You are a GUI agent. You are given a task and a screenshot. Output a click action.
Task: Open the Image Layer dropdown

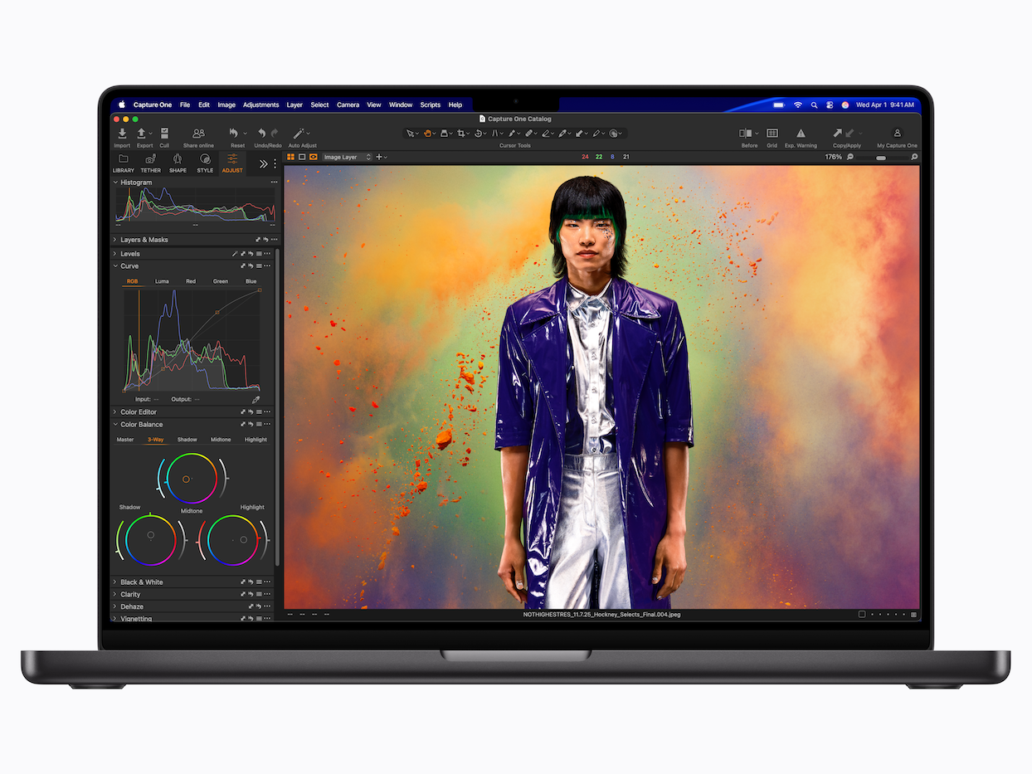click(x=346, y=157)
